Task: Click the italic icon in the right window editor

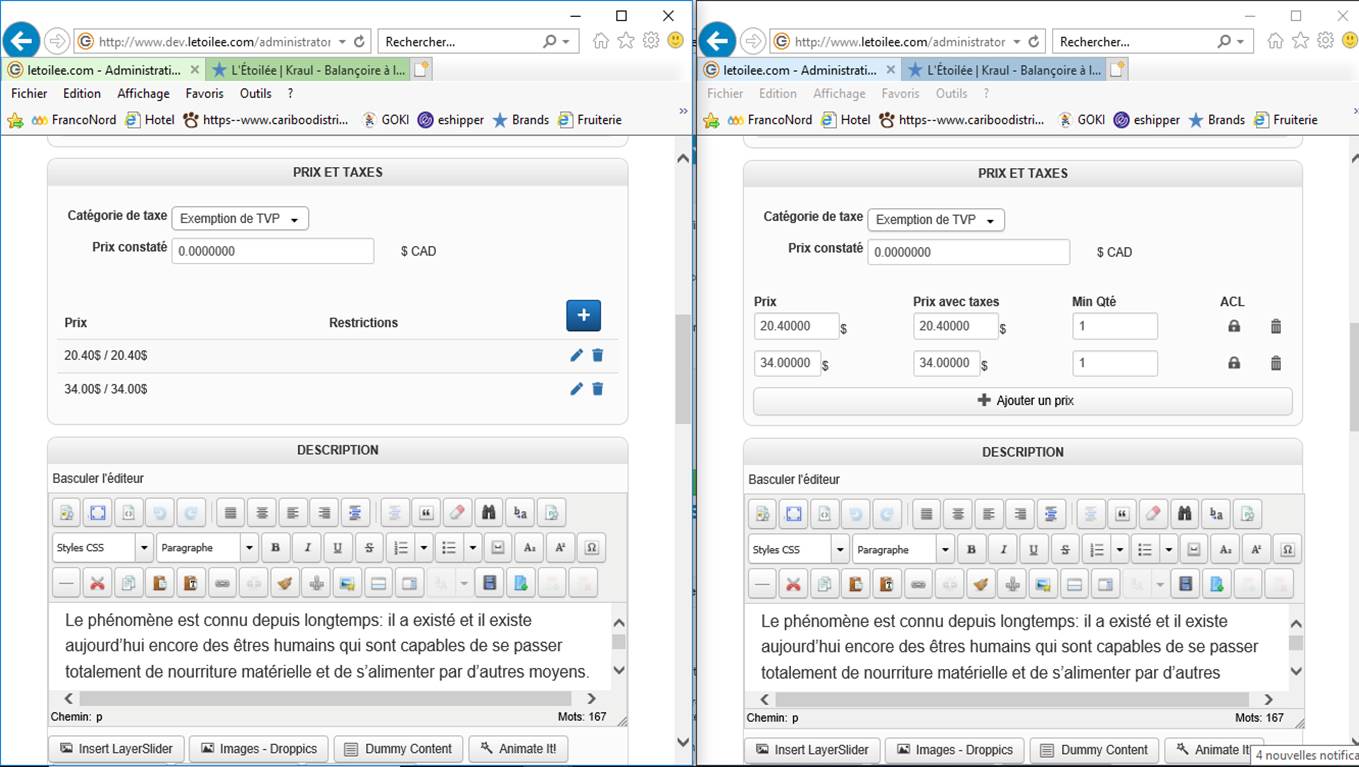Action: [1002, 549]
